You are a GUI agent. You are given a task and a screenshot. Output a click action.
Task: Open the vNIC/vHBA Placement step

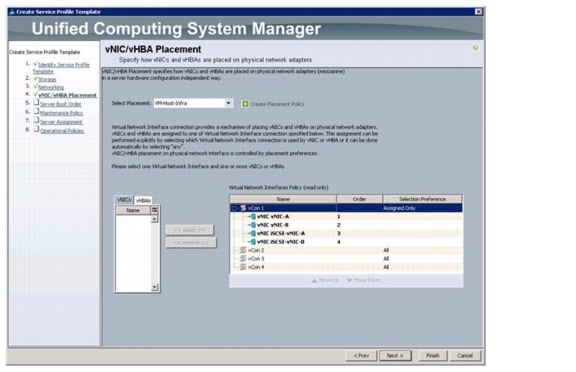coord(68,95)
